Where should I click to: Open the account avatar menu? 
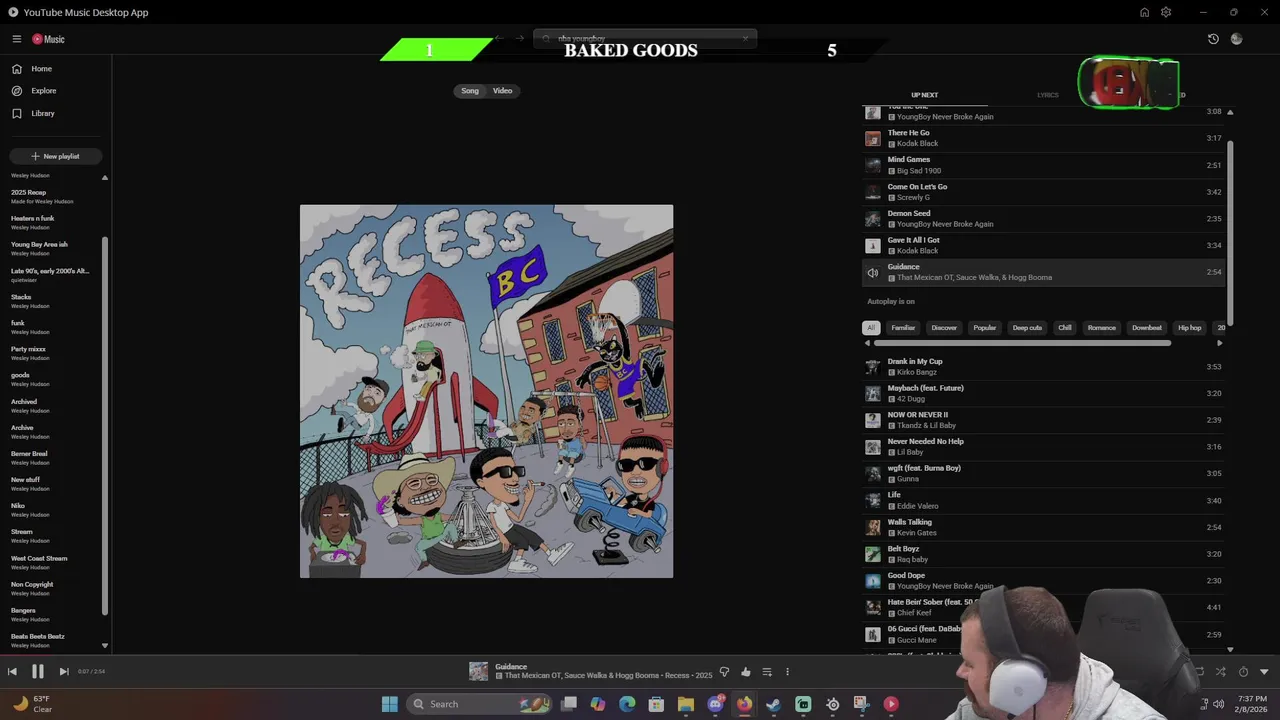pos(1237,39)
